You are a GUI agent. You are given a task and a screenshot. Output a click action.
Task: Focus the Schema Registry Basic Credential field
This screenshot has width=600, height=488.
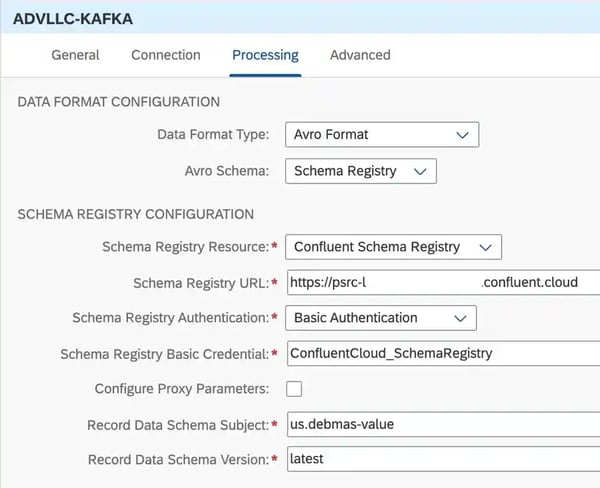point(440,353)
